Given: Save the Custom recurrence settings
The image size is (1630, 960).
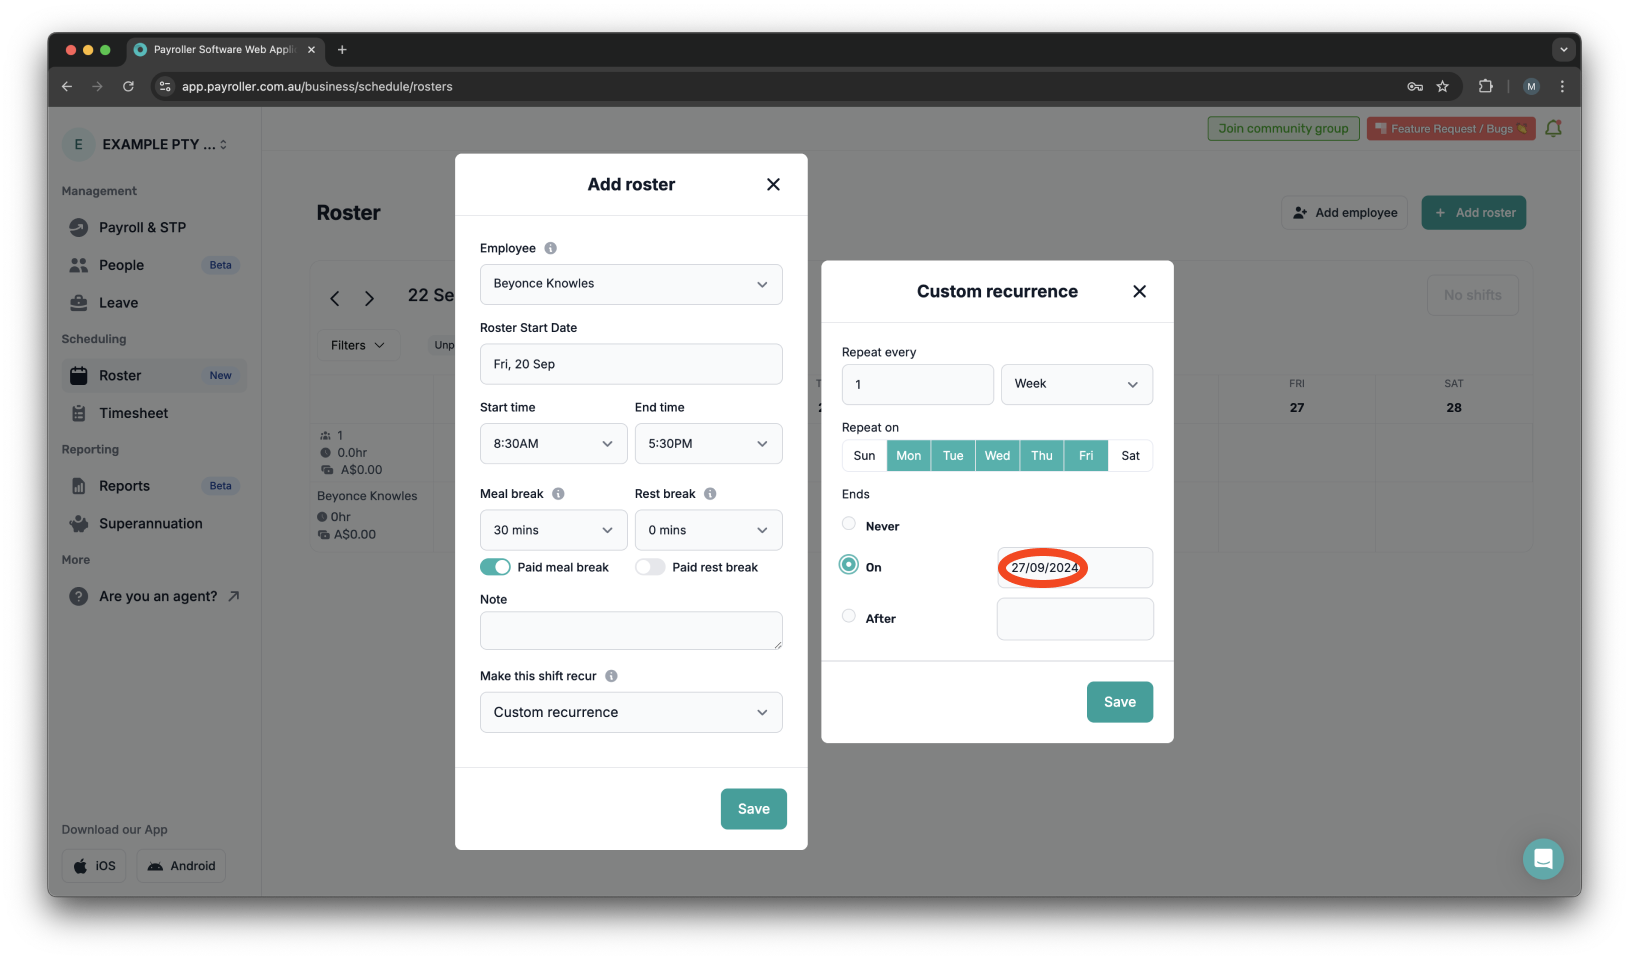Looking at the screenshot, I should [1119, 702].
